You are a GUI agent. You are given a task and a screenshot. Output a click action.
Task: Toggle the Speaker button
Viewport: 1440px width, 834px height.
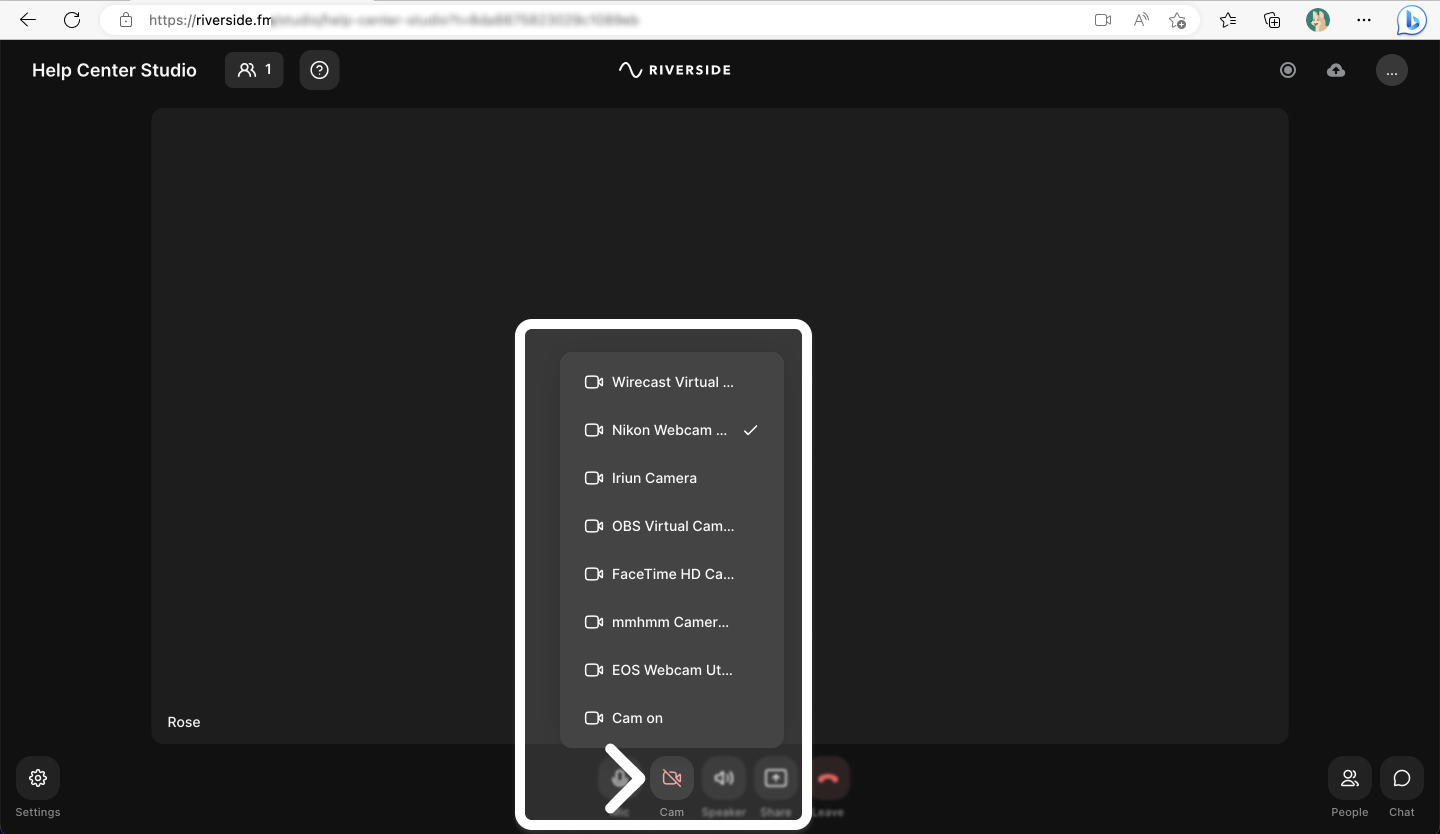tap(724, 778)
